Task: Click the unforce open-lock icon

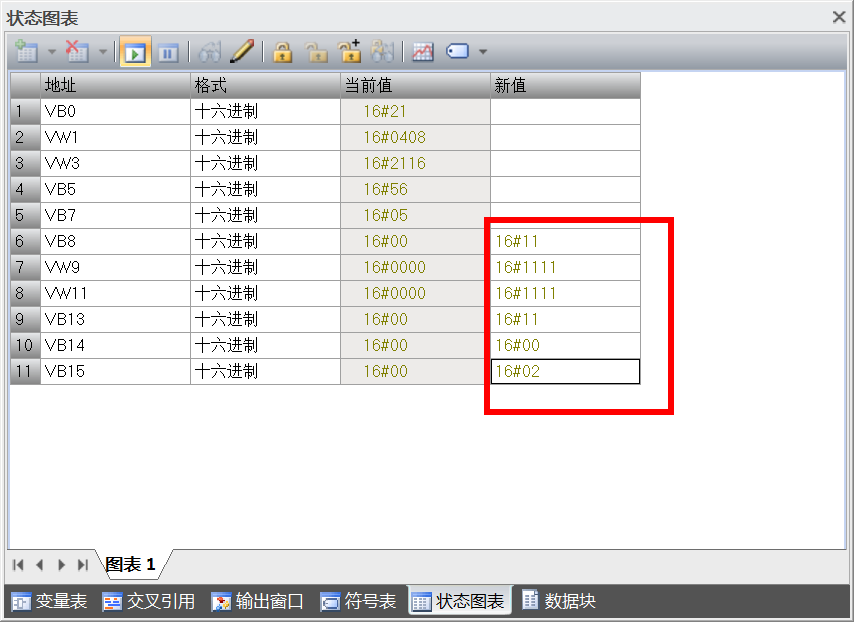Action: tap(316, 52)
